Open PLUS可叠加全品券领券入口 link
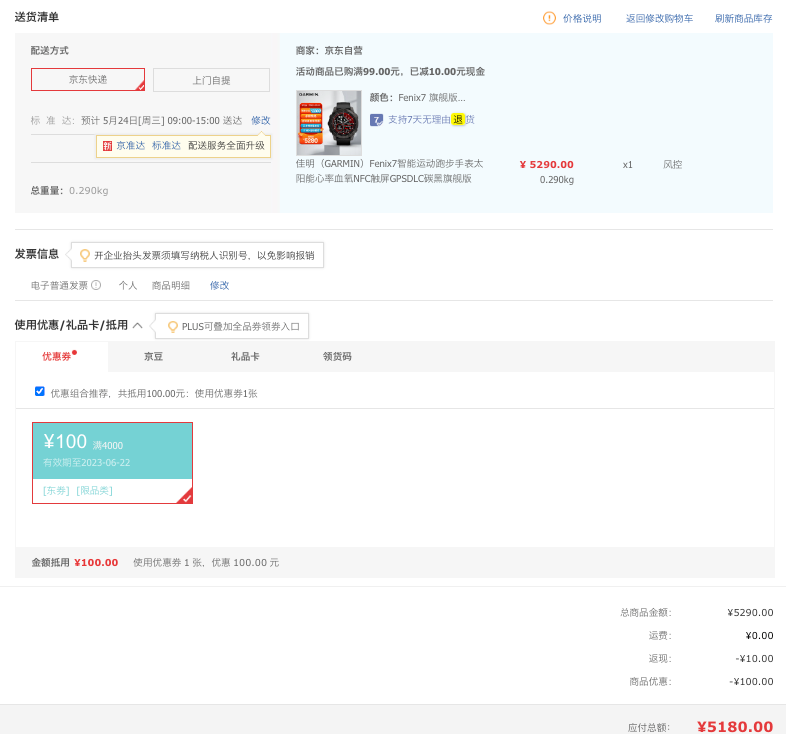Image resolution: width=786 pixels, height=734 pixels. click(241, 326)
